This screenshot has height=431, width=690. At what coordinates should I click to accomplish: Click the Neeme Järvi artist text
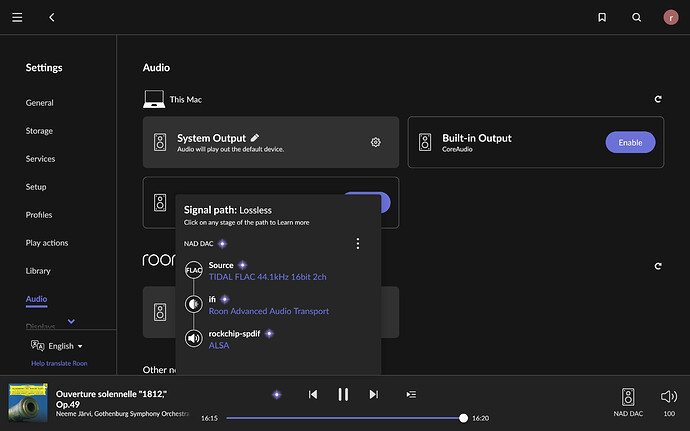tap(122, 414)
